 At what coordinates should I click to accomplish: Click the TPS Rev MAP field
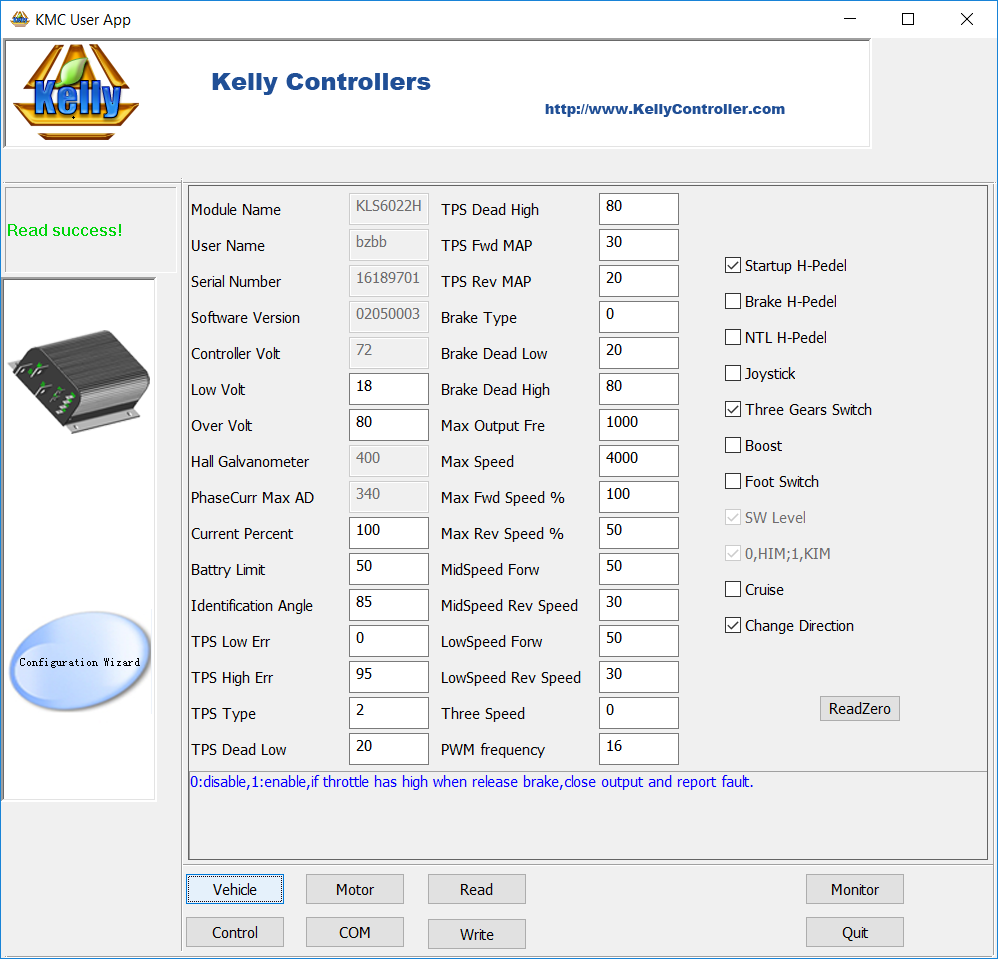(639, 281)
